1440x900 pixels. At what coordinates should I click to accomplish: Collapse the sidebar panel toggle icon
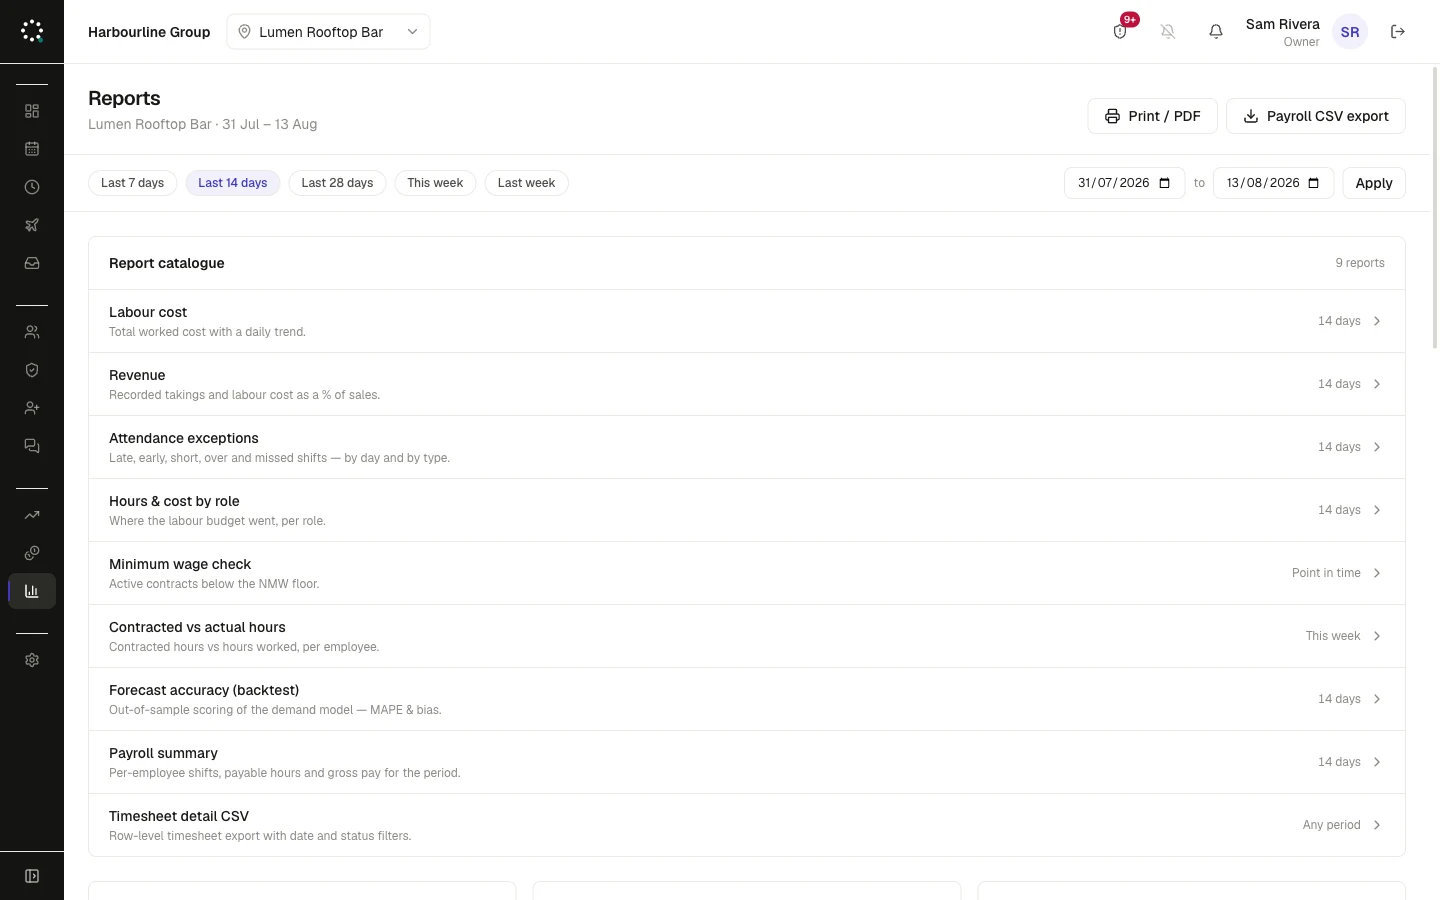pos(32,876)
